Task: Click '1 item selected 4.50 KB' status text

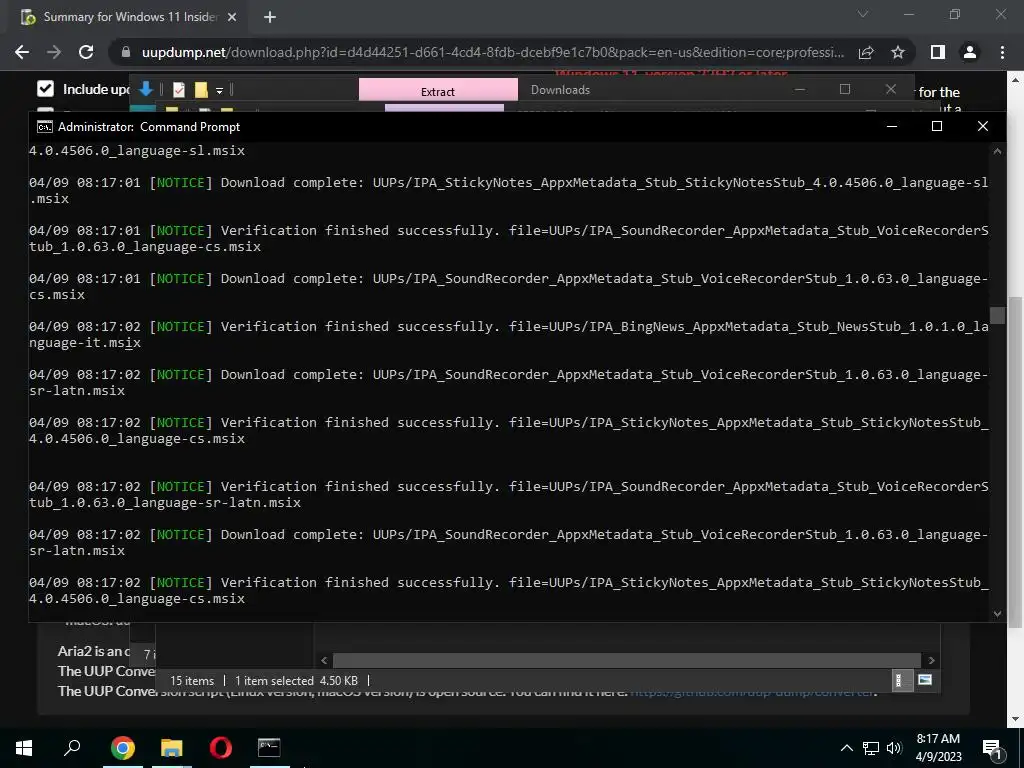Action: tap(296, 680)
